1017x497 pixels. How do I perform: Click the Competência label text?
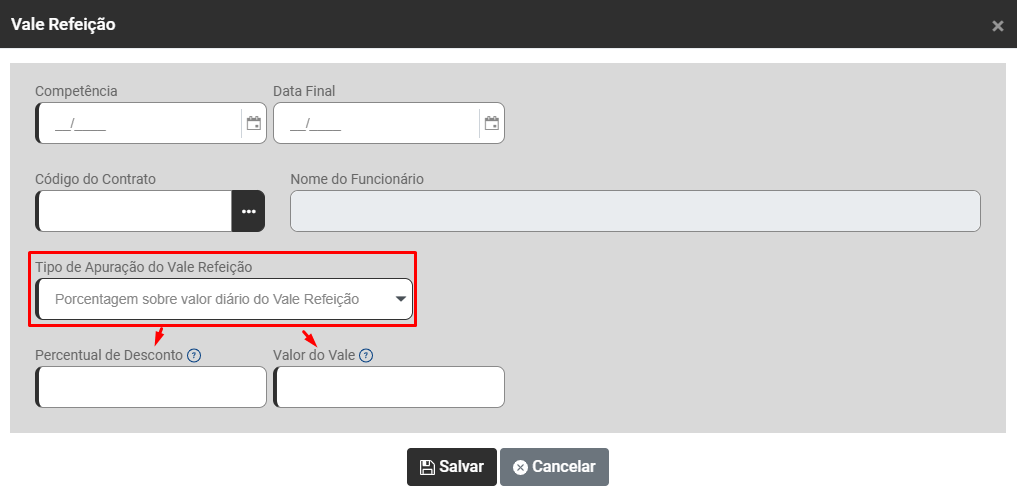coord(76,91)
